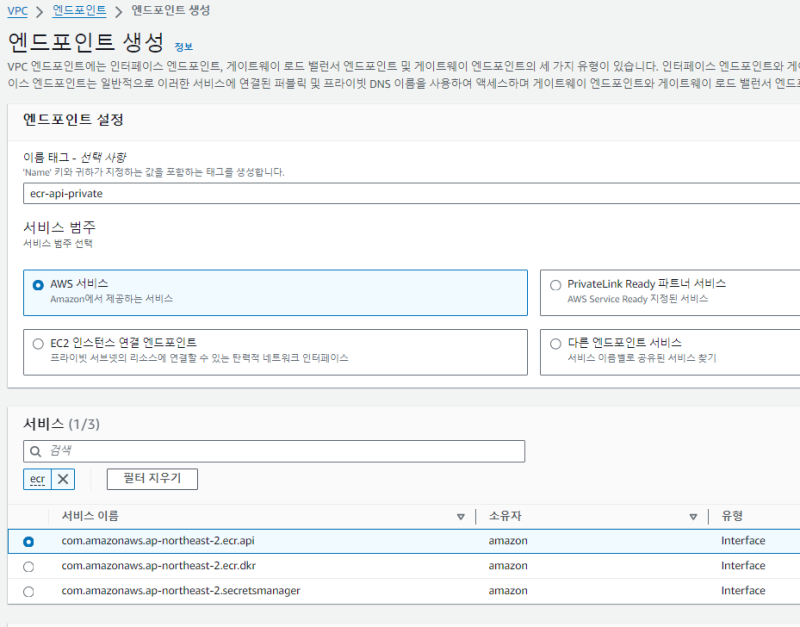Viewport: 800px width, 627px height.
Task: Click the ecr filter token
Action: click(x=38, y=479)
